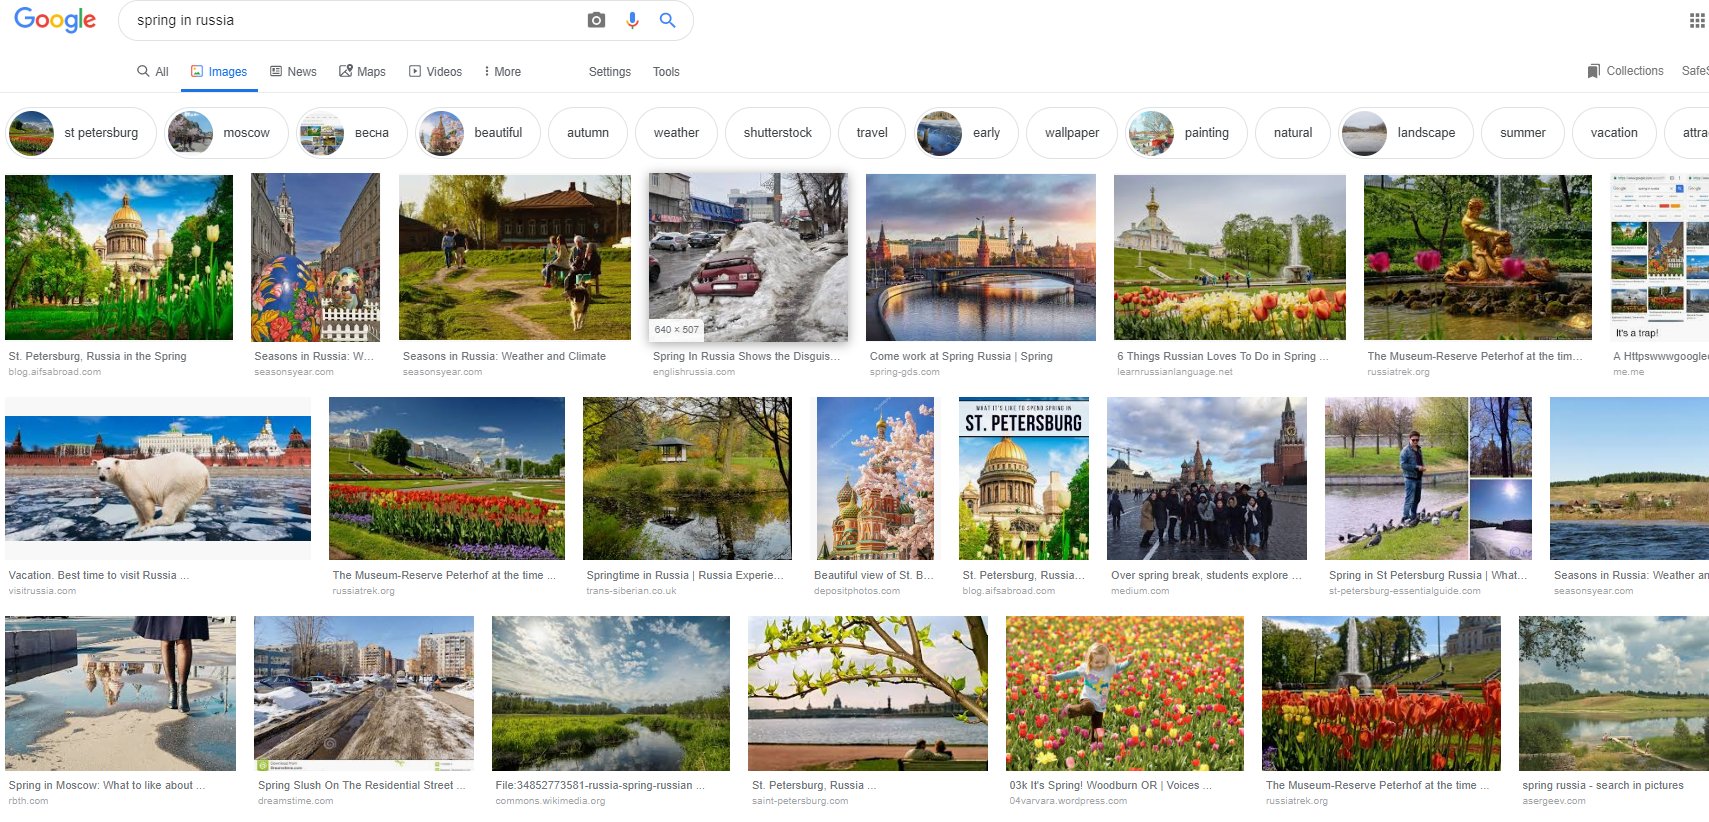
Task: Open the polar bear Kremlin image
Action: coord(158,478)
